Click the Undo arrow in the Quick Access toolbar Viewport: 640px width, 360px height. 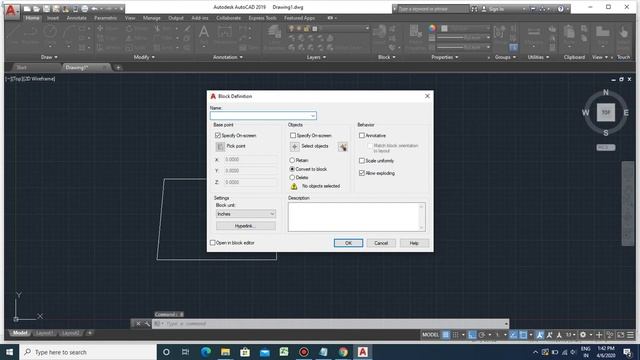coord(95,9)
